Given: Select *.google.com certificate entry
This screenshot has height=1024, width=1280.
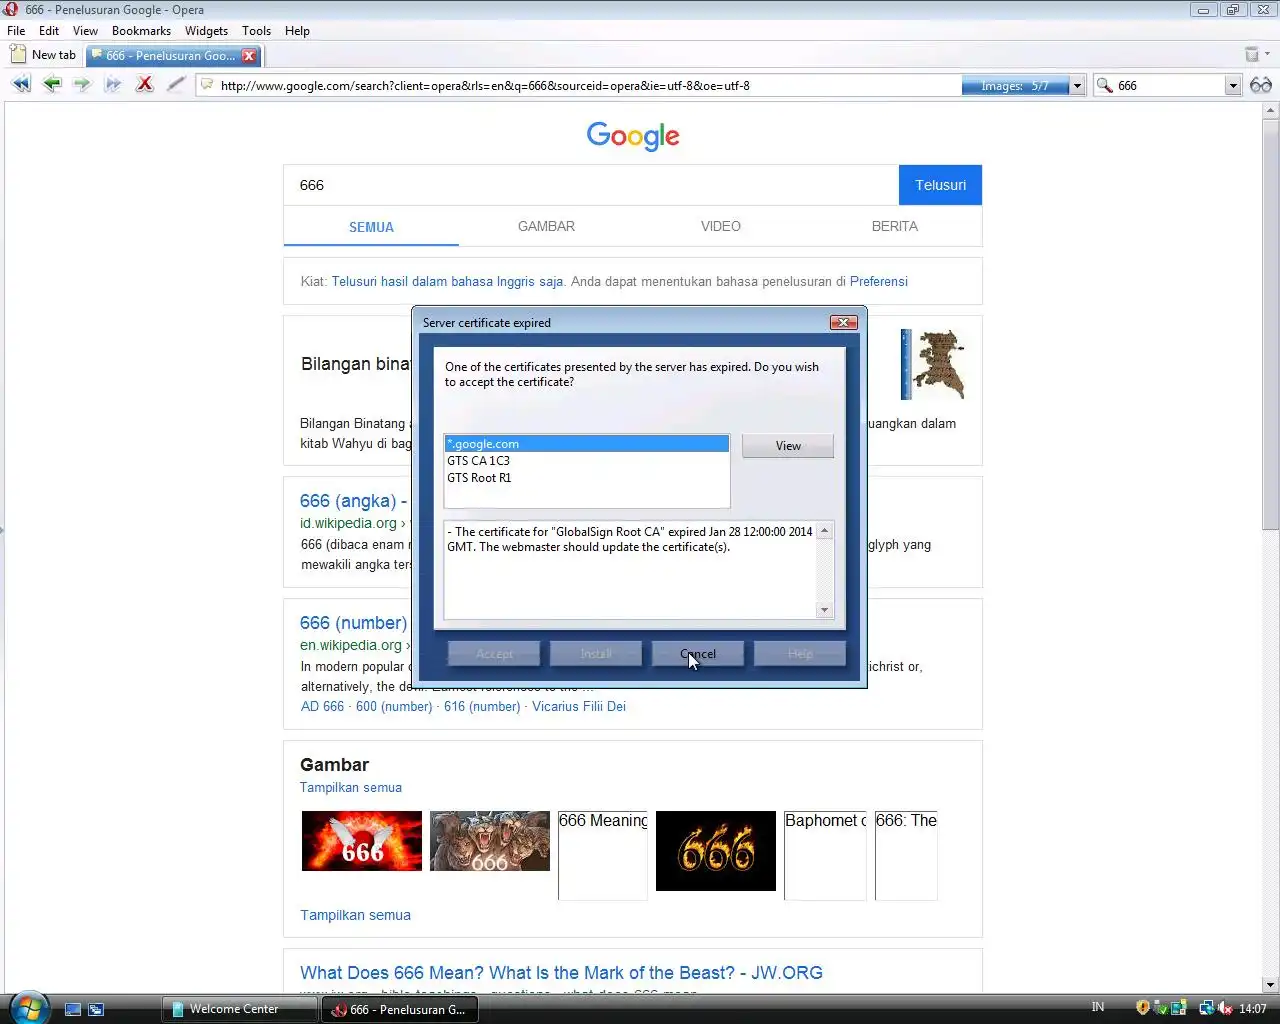Looking at the screenshot, I should tap(587, 444).
